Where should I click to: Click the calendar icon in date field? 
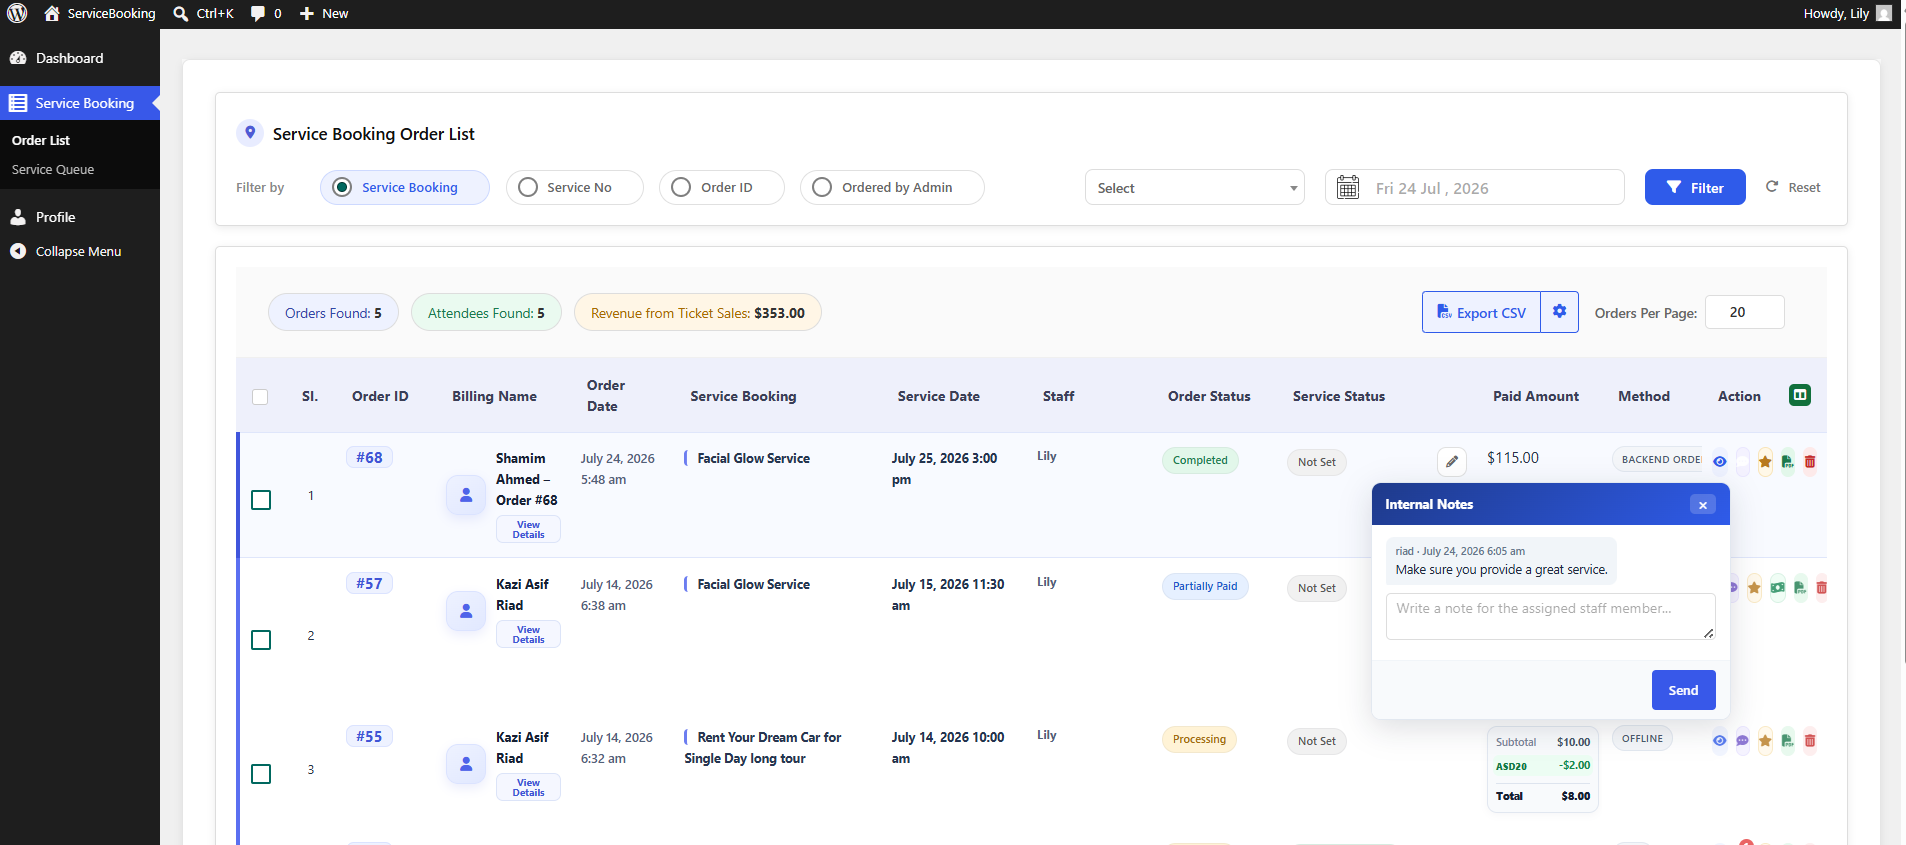pos(1348,187)
